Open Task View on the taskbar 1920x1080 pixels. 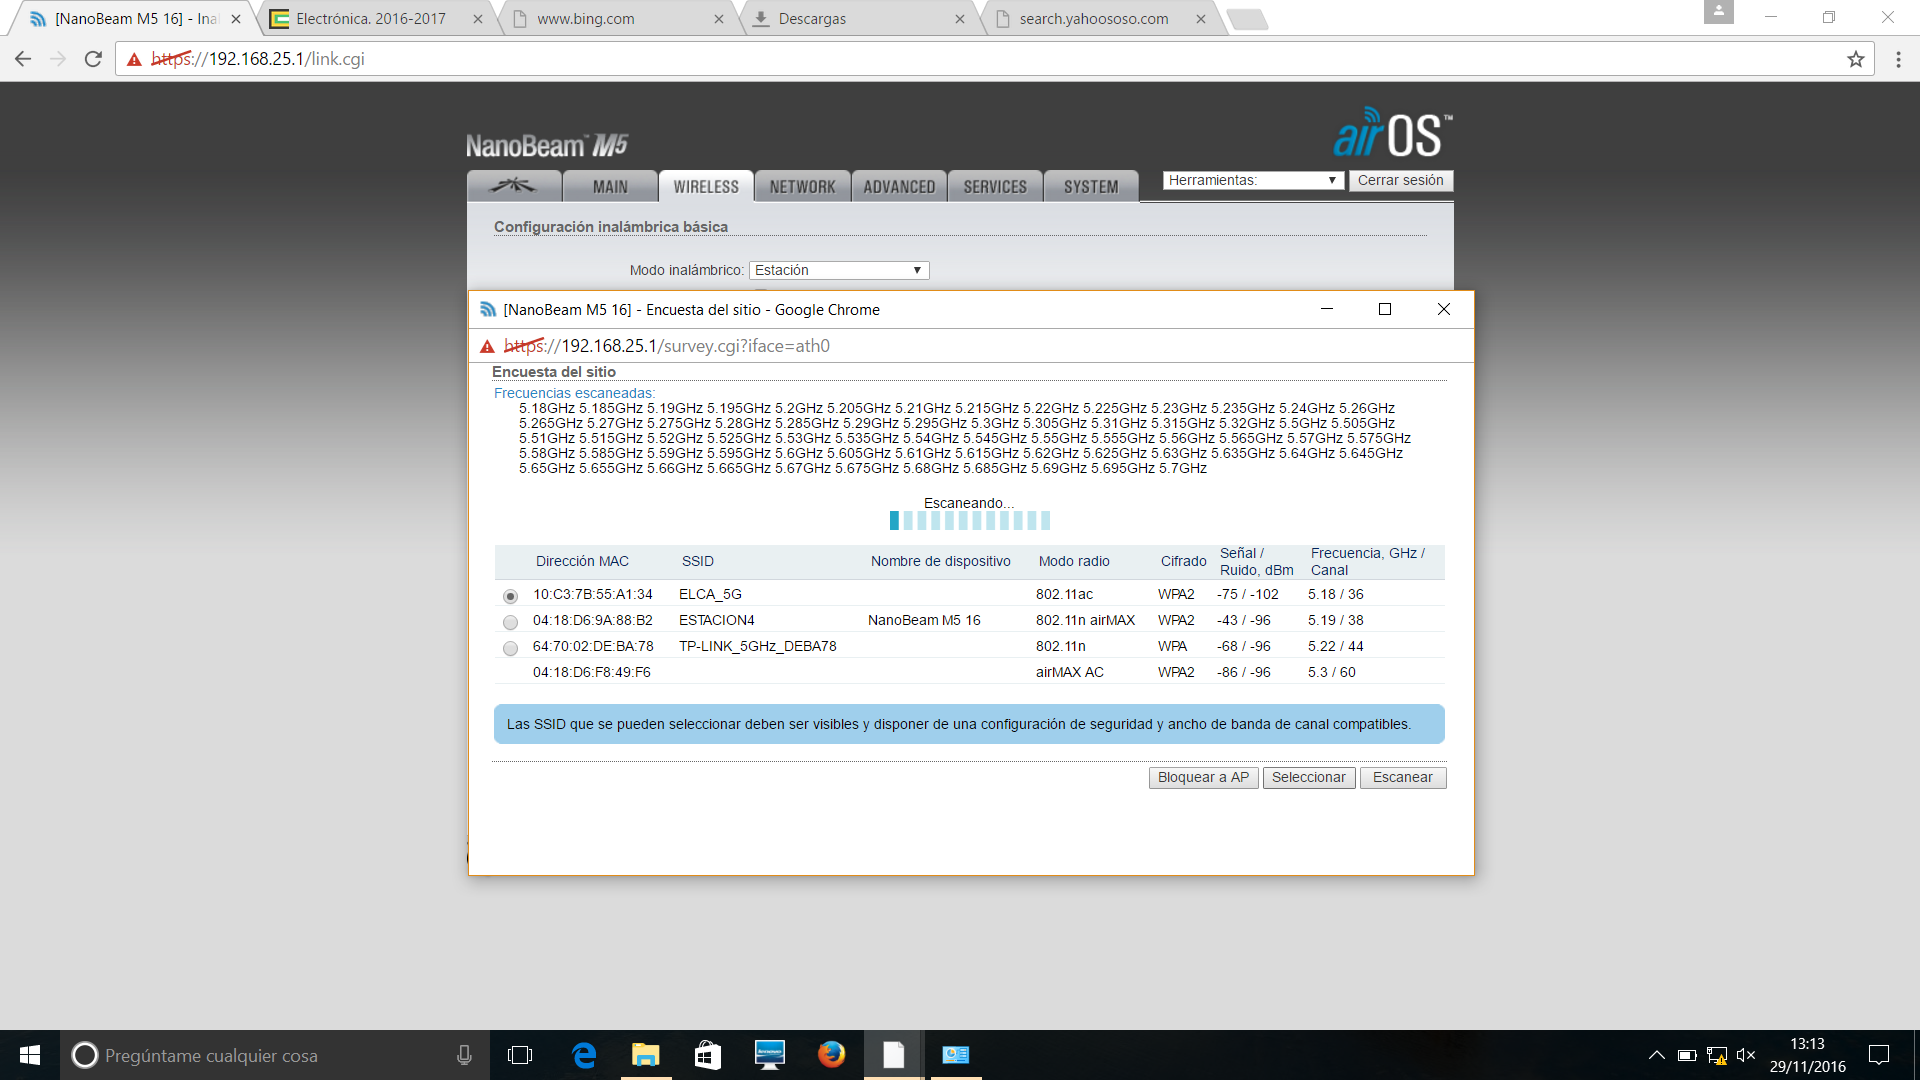point(520,1055)
